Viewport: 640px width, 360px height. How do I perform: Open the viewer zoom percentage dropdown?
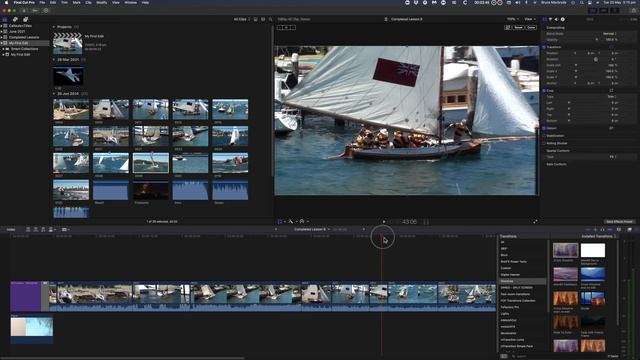513,19
